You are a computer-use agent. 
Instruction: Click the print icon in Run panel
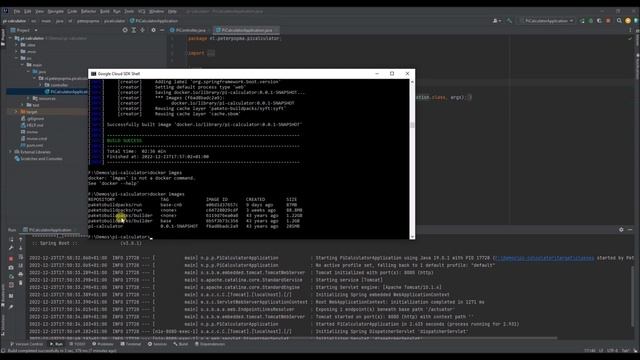[x=21, y=274]
